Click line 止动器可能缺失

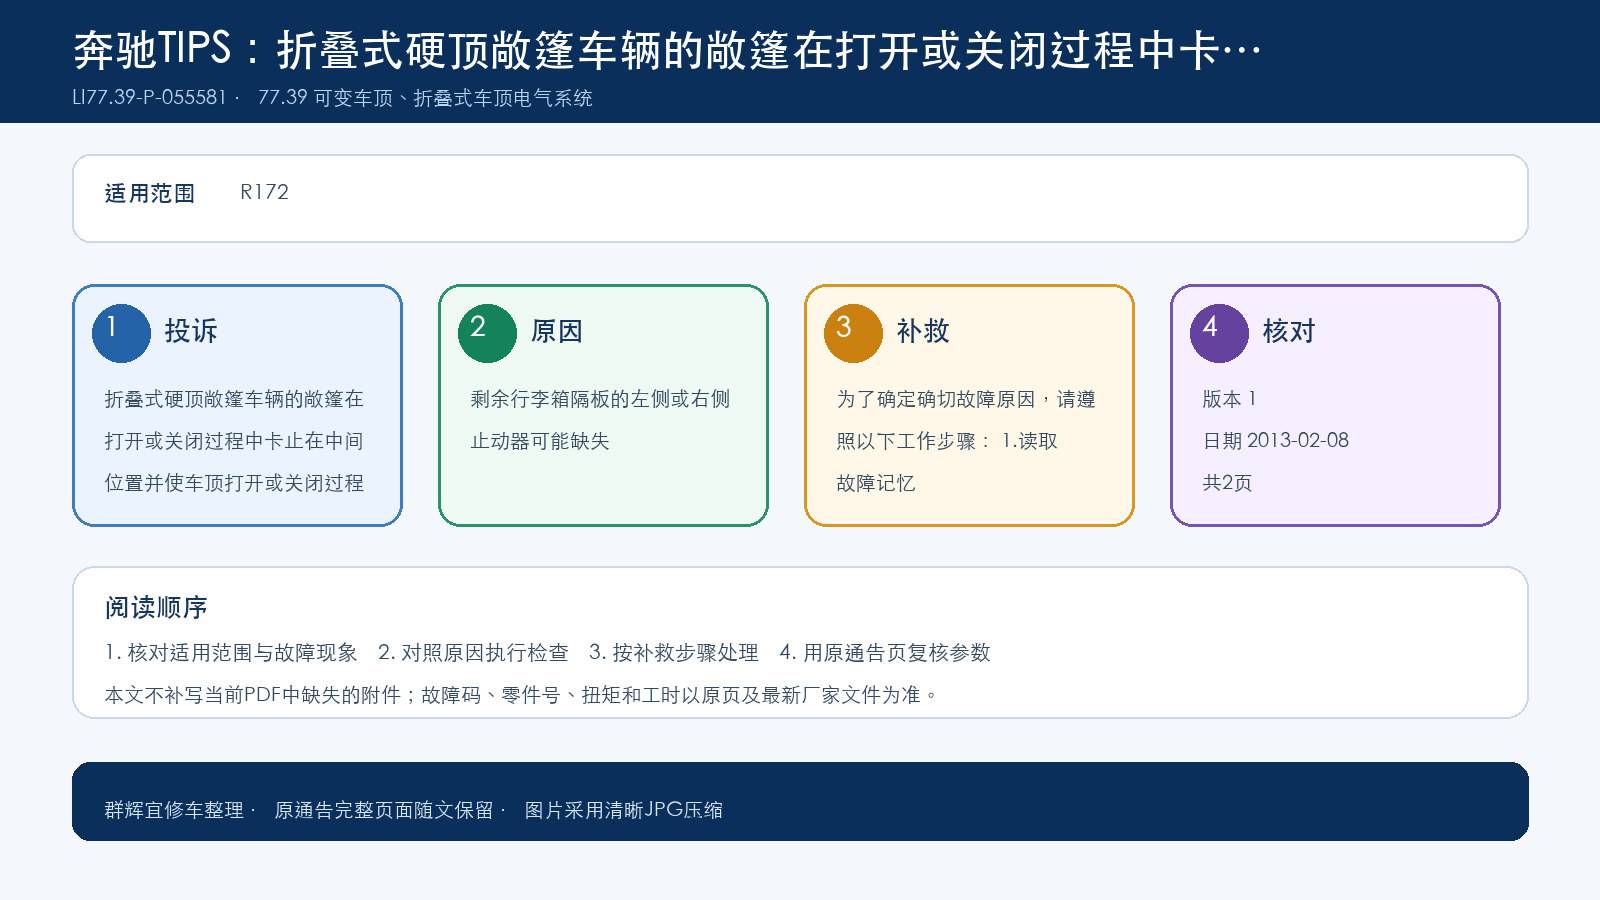point(540,441)
